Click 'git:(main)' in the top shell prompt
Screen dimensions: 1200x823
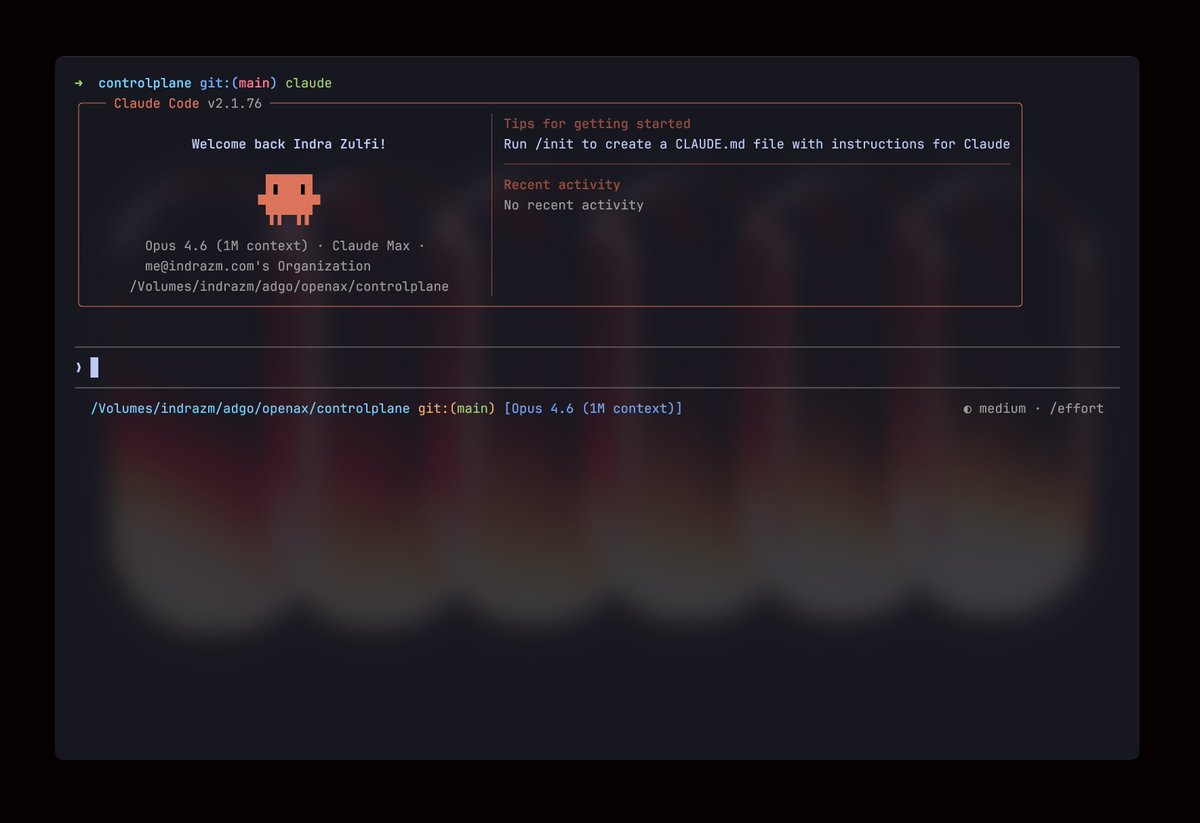(x=239, y=83)
